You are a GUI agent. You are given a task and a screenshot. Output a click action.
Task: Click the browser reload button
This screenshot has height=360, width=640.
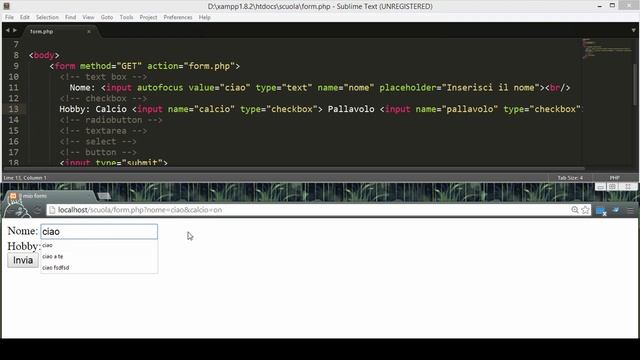pos(37,210)
